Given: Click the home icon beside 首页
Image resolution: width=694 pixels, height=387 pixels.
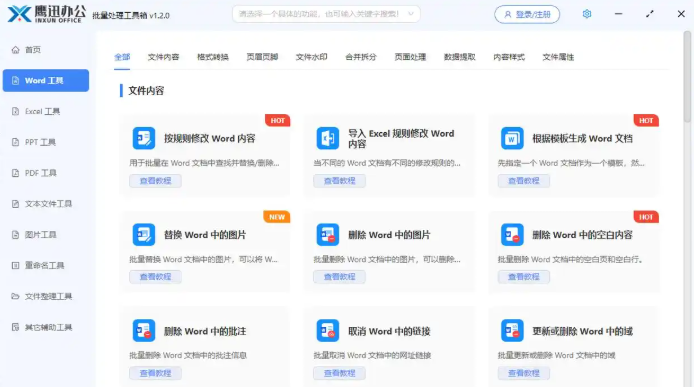Looking at the screenshot, I should [15, 50].
